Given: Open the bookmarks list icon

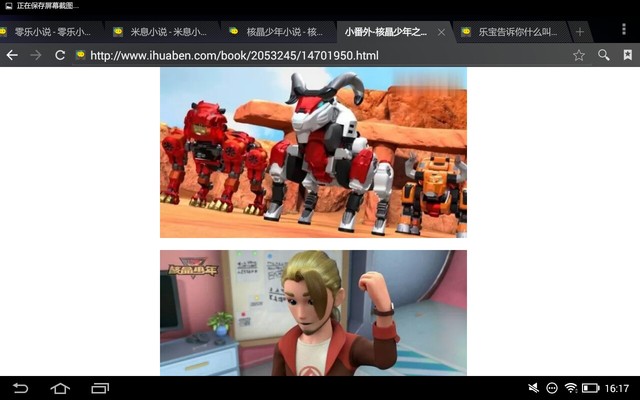Looking at the screenshot, I should pos(628,55).
